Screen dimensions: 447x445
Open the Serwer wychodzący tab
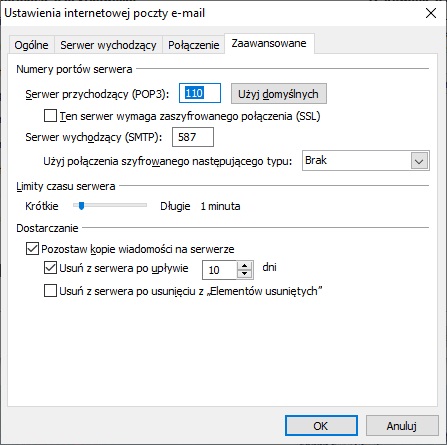[x=108, y=45]
